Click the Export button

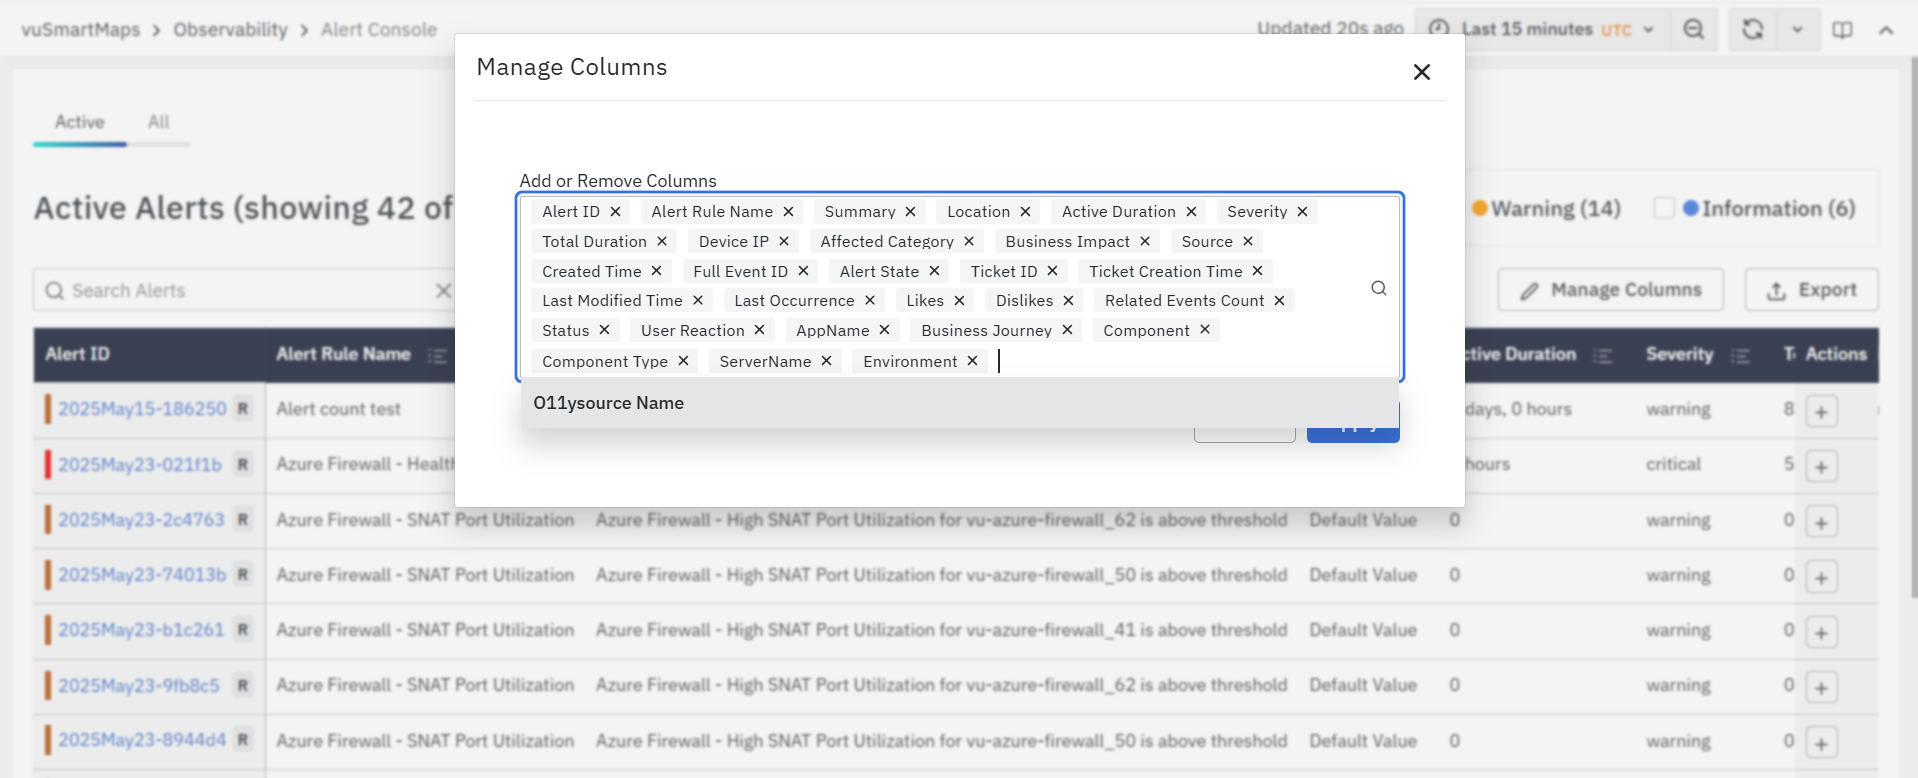1811,290
